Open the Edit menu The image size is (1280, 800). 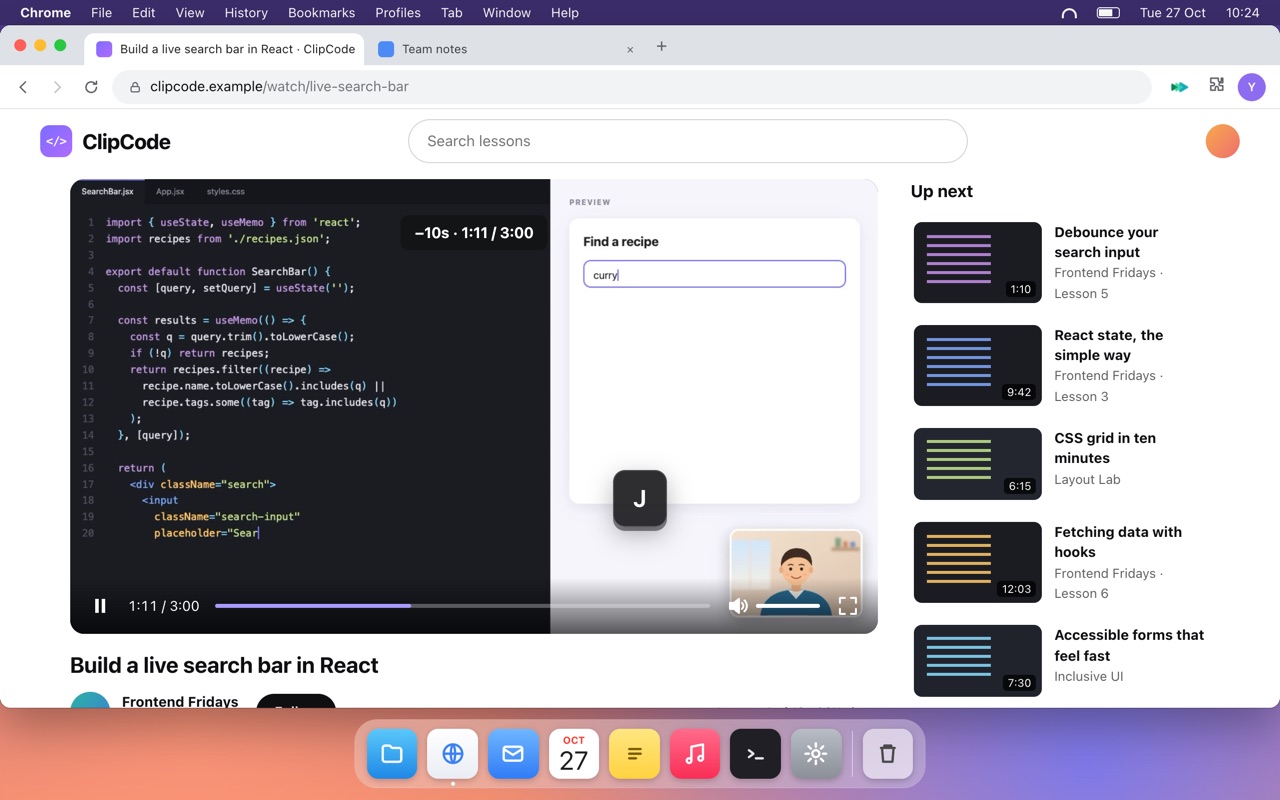(143, 13)
